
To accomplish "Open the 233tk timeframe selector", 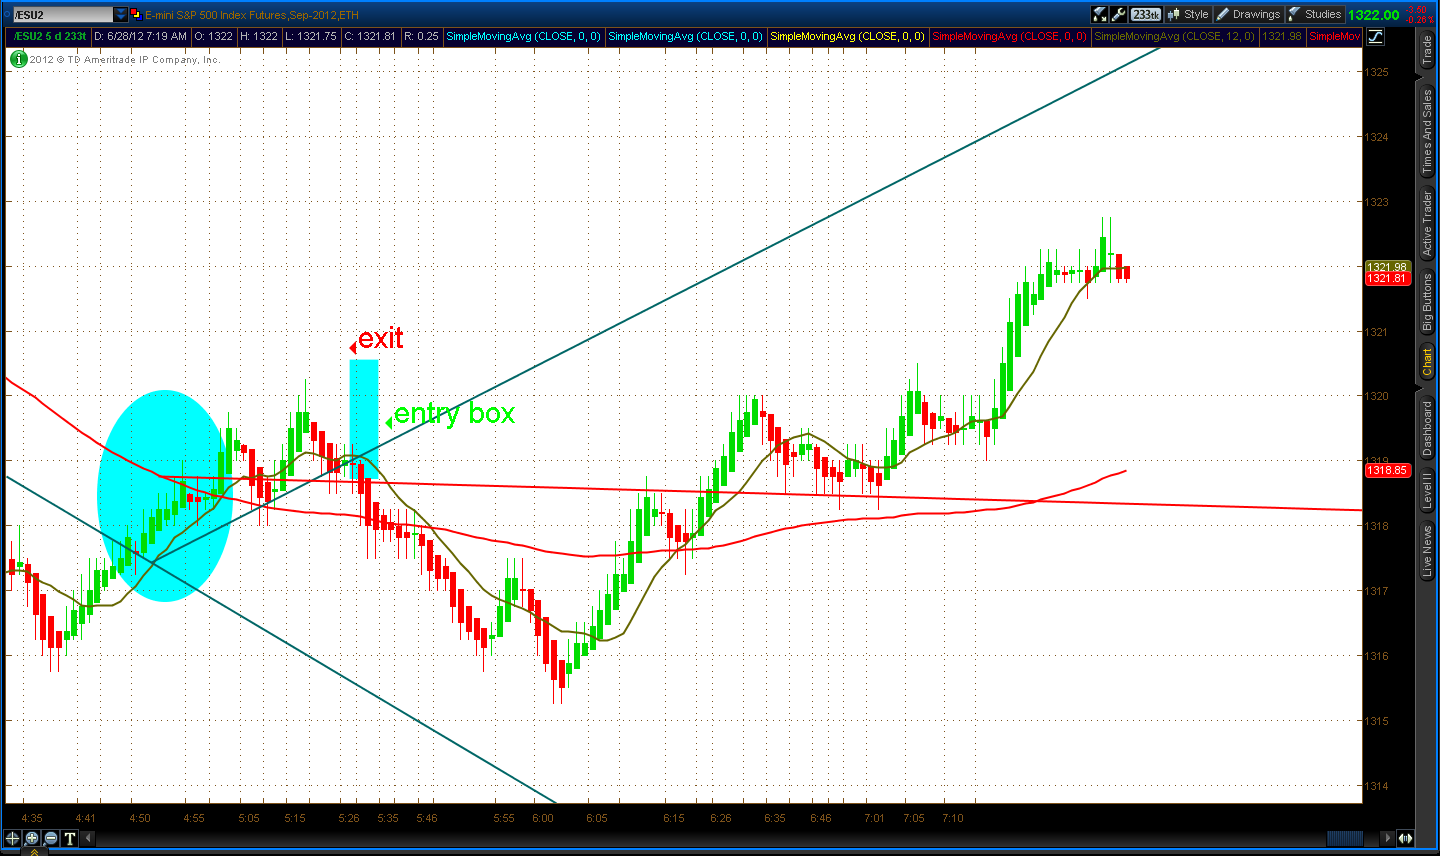I will point(1146,15).
